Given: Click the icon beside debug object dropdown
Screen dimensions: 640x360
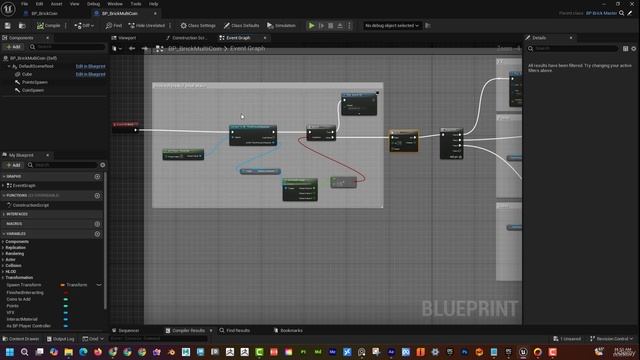Looking at the screenshot, I should 428,26.
